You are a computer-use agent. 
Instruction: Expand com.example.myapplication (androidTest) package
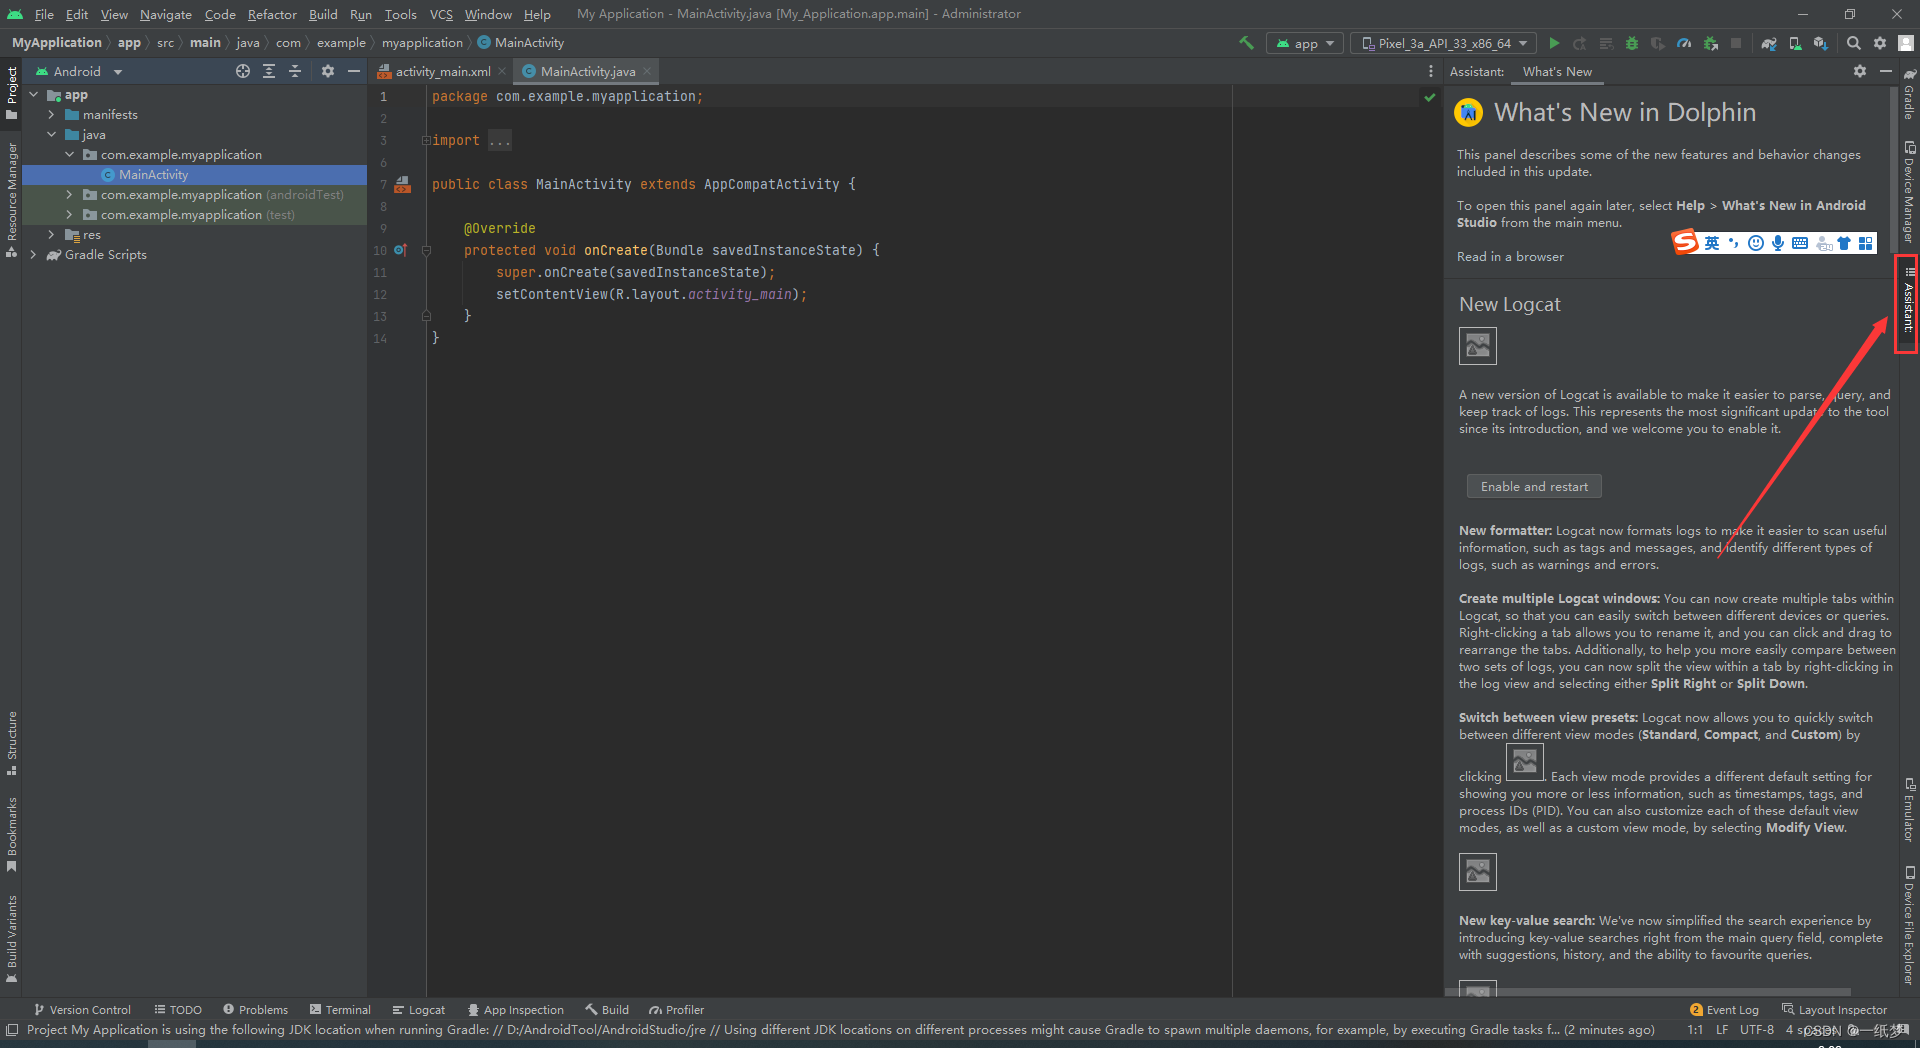click(69, 195)
